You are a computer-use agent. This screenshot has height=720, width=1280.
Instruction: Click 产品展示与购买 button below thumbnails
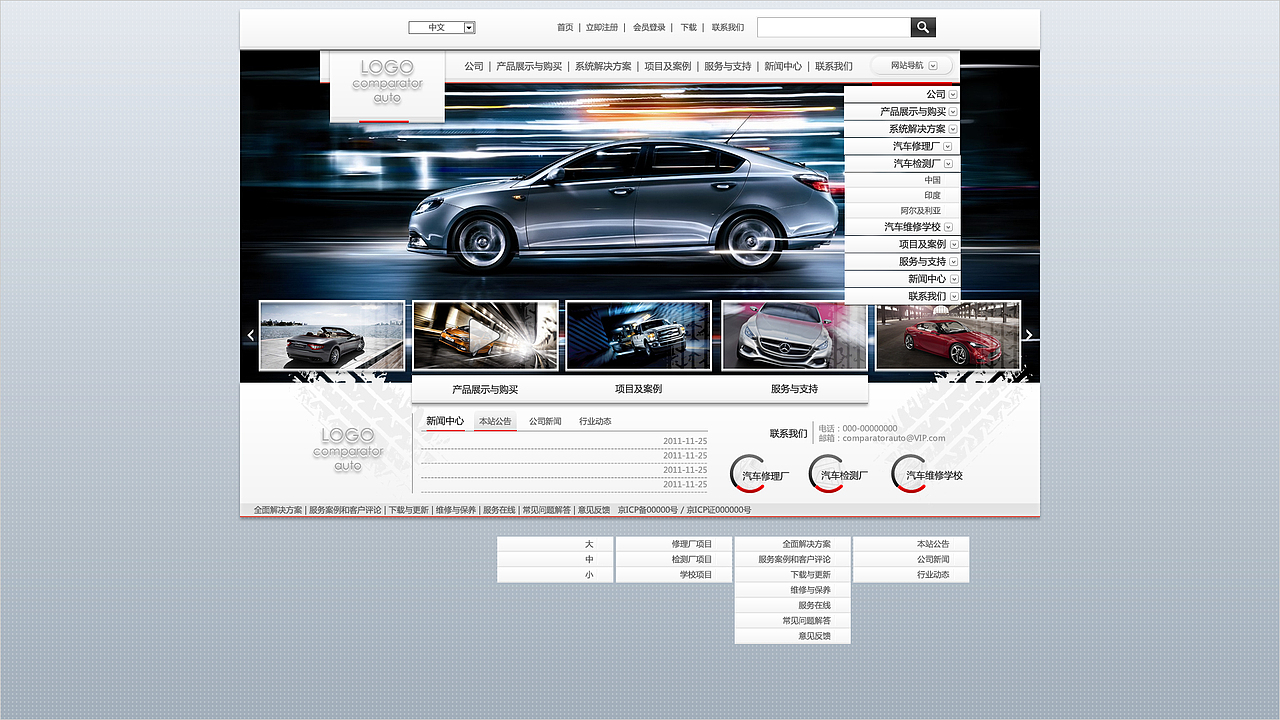(485, 390)
